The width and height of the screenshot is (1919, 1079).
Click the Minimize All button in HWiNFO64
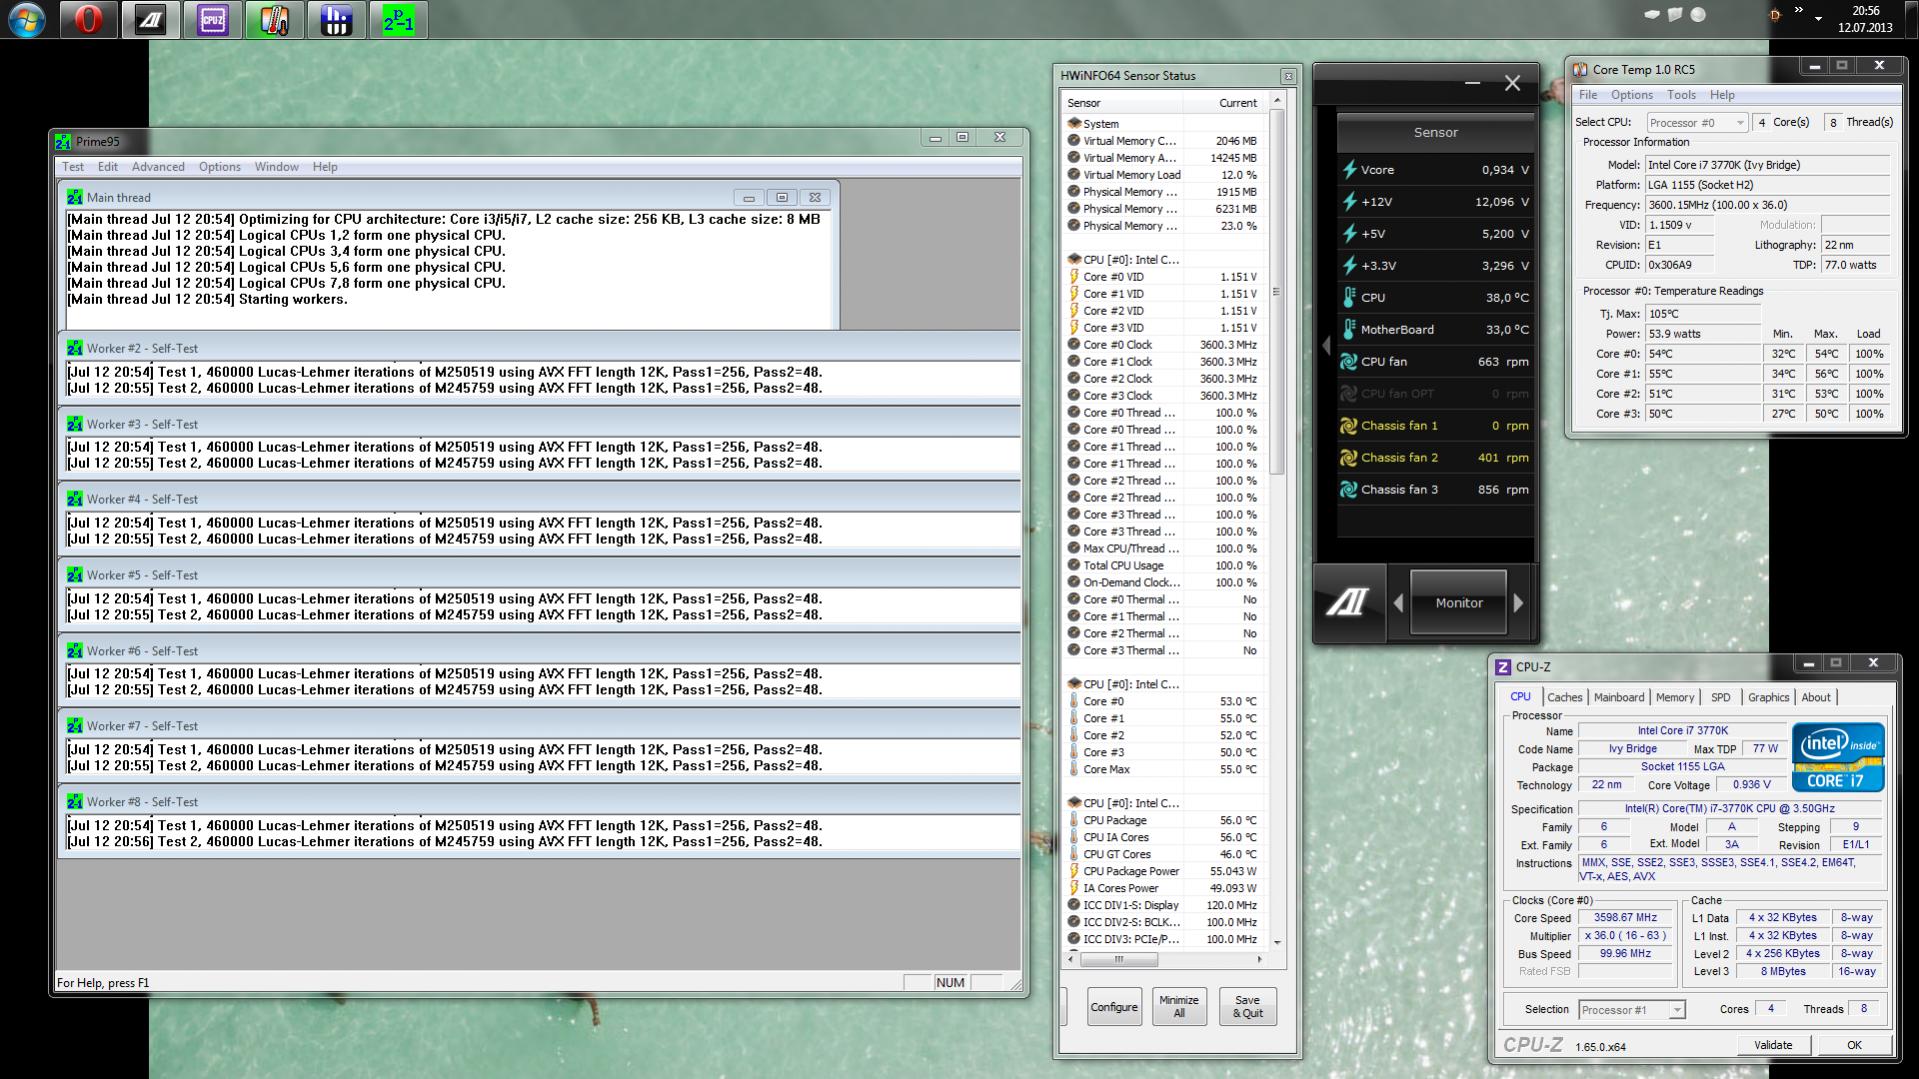[x=1179, y=1007]
